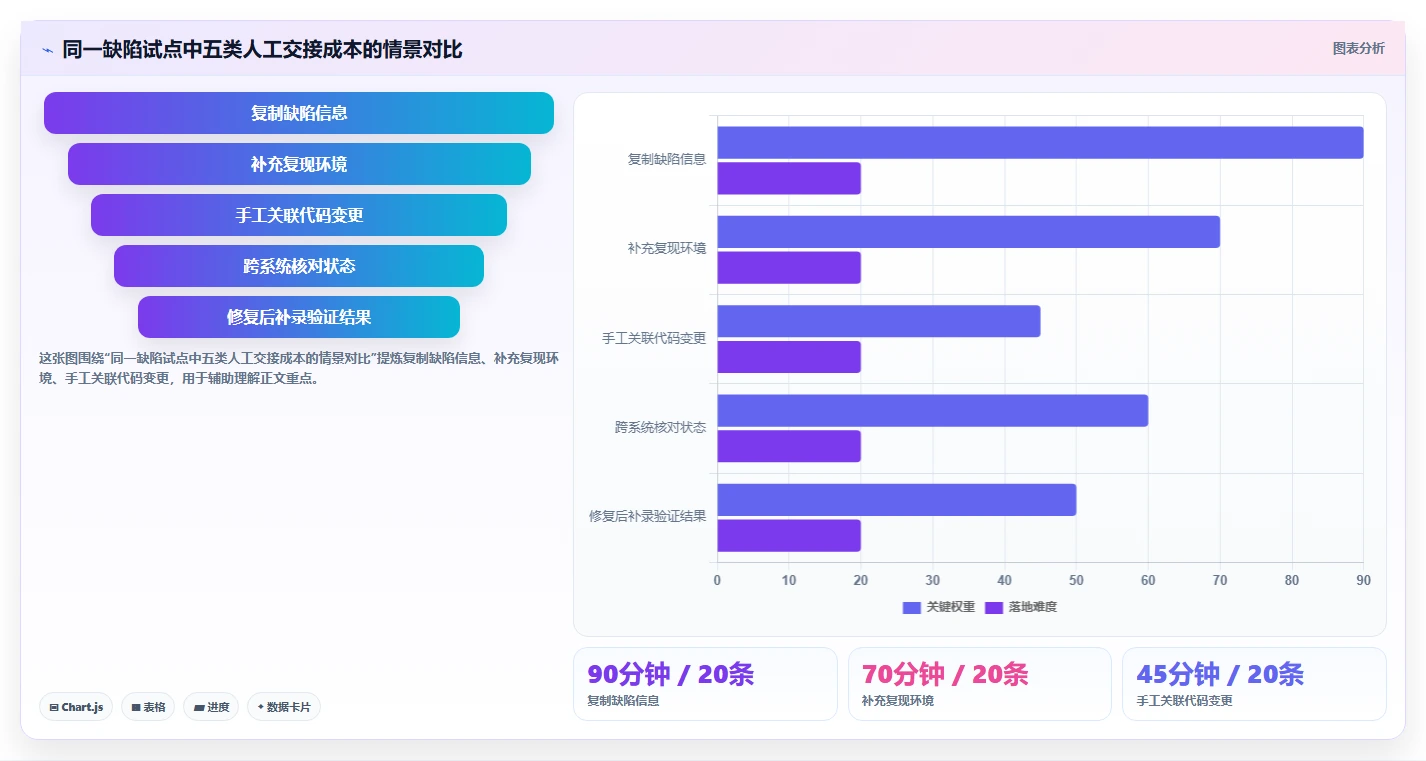Click the 落地难度 bar for 复制缺陷信息

(789, 178)
